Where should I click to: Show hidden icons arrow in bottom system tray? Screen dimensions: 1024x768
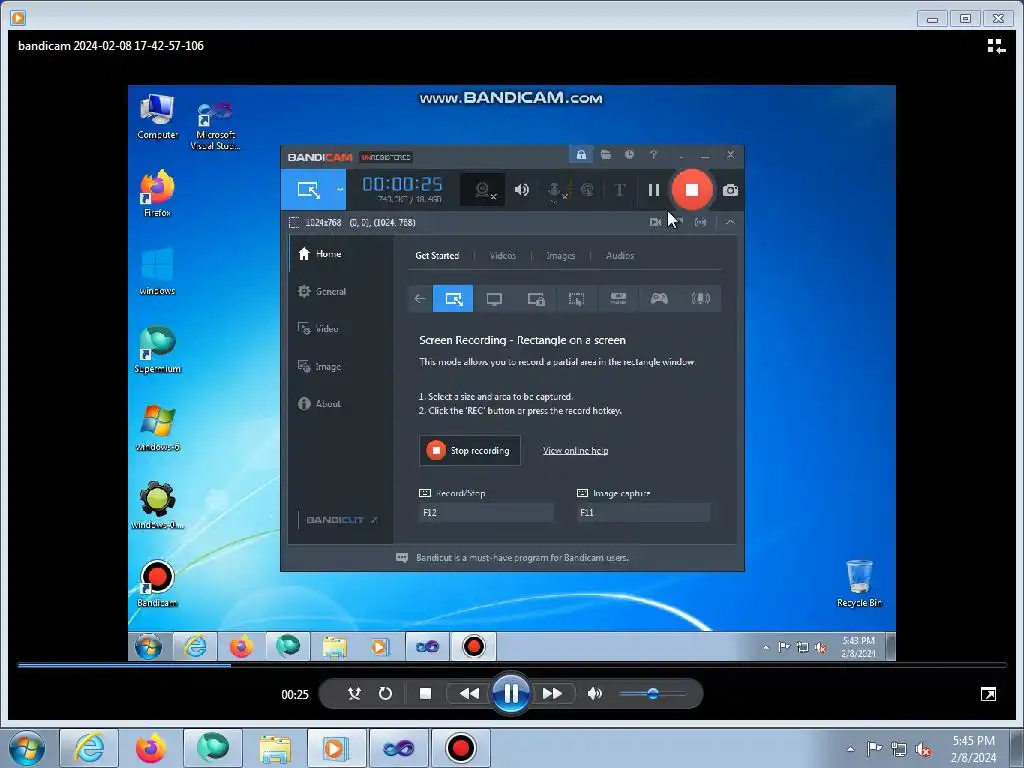(850, 749)
